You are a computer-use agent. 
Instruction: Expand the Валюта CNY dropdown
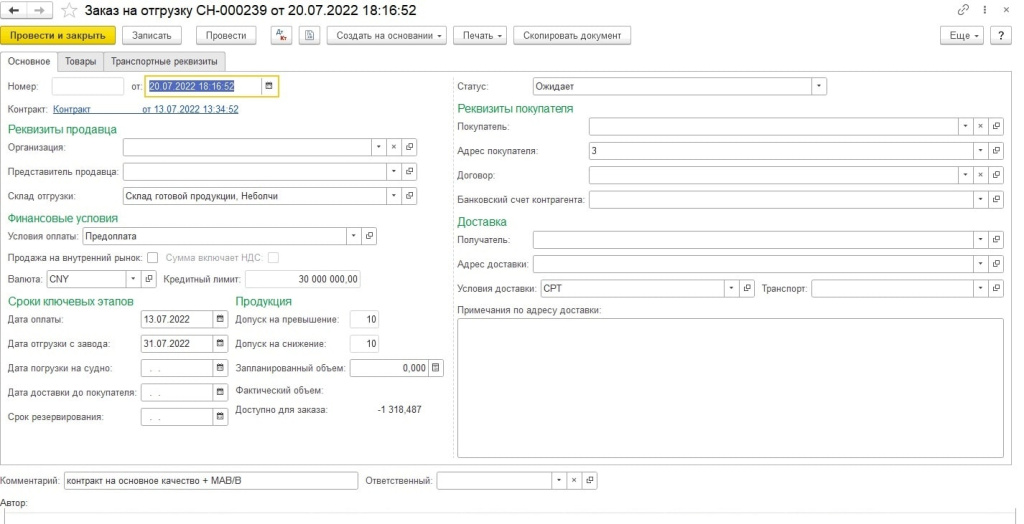click(133, 279)
